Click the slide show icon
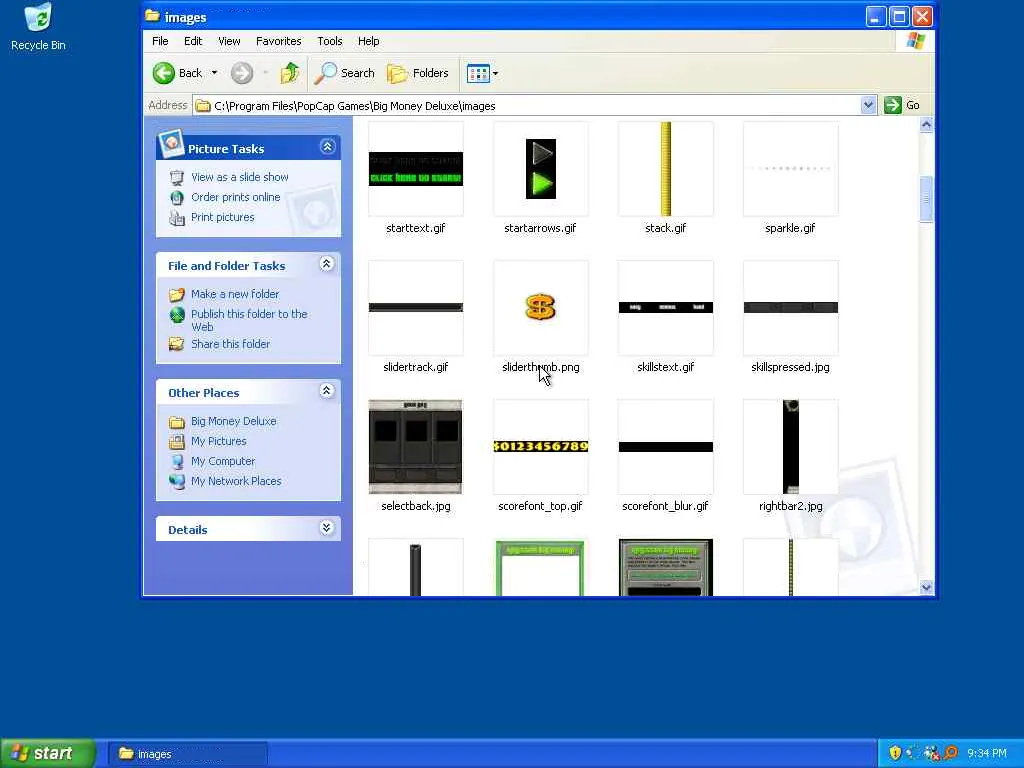 (176, 178)
